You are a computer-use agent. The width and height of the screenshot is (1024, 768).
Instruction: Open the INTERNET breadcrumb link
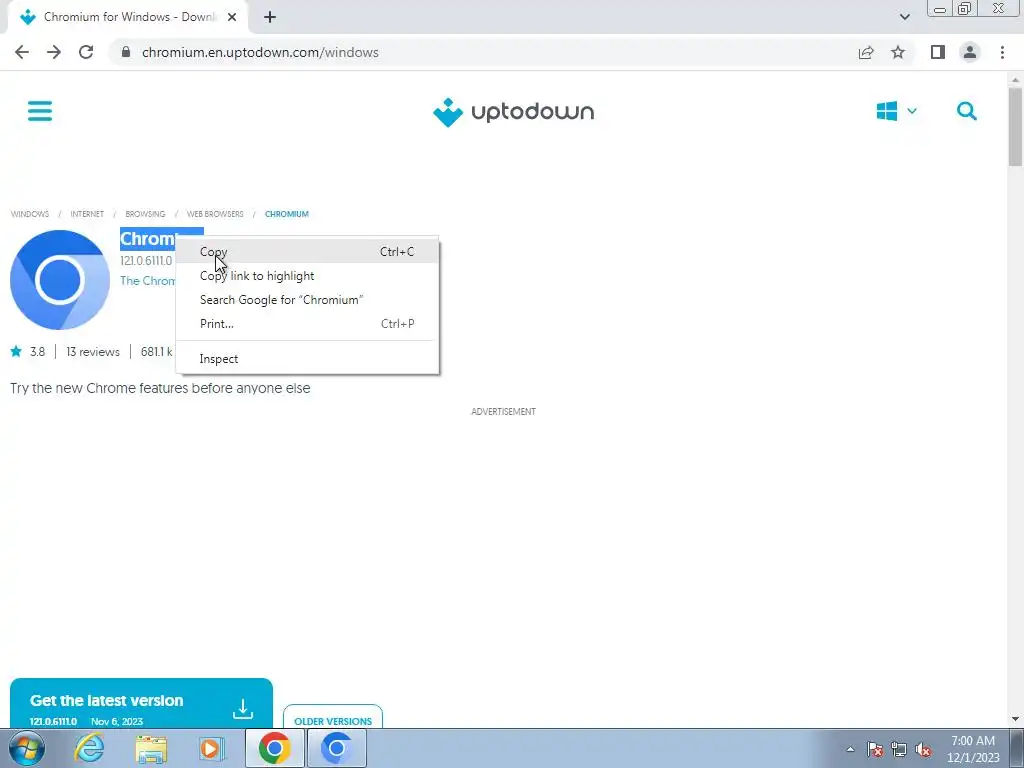(x=87, y=214)
